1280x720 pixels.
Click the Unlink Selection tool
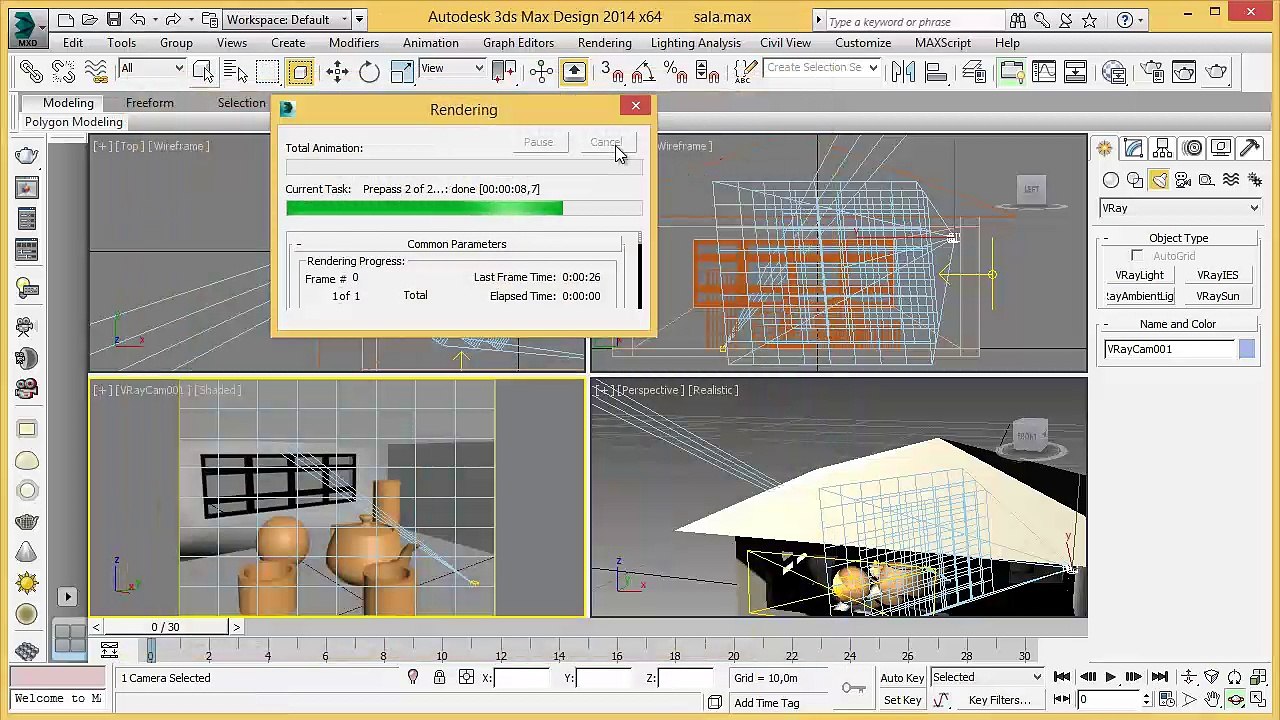[63, 71]
